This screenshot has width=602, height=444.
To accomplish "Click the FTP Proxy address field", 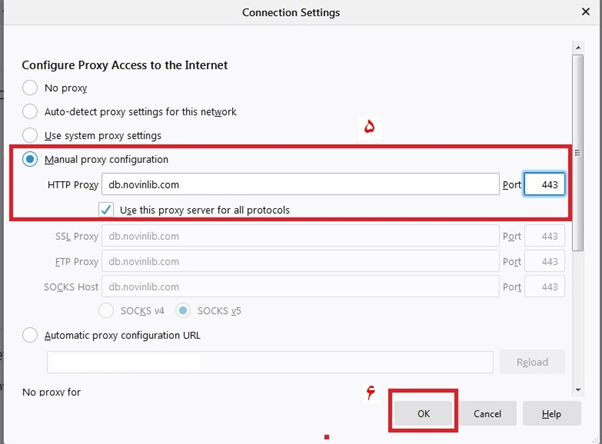I will click(x=300, y=262).
